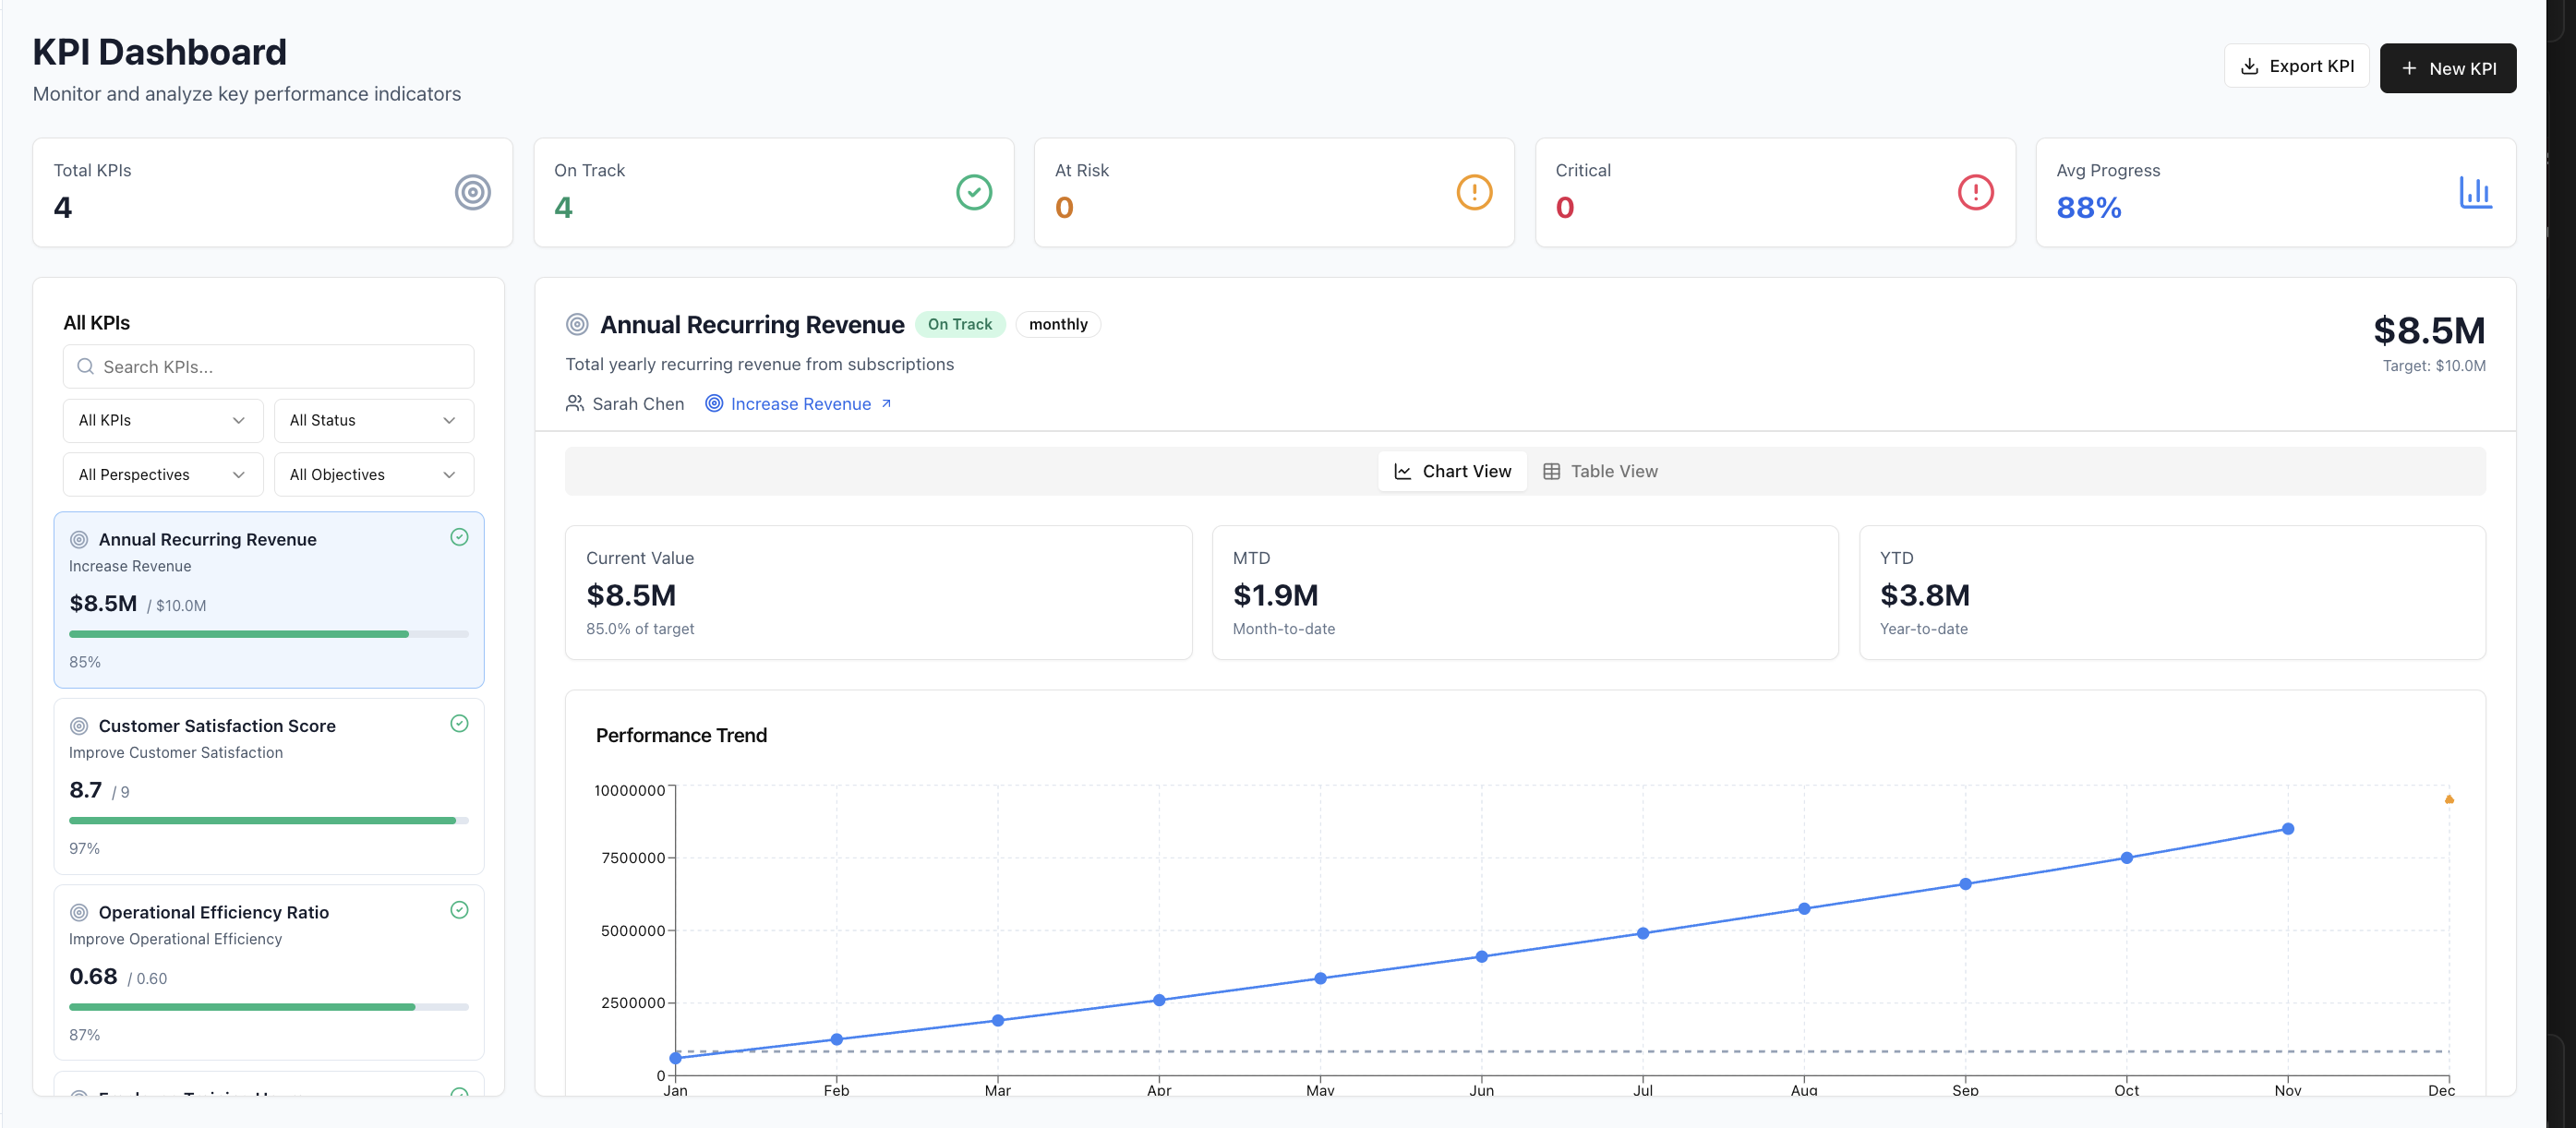The image size is (2576, 1128).
Task: Click the status check icon on Operational Efficiency Ratio card
Action: pyautogui.click(x=459, y=910)
